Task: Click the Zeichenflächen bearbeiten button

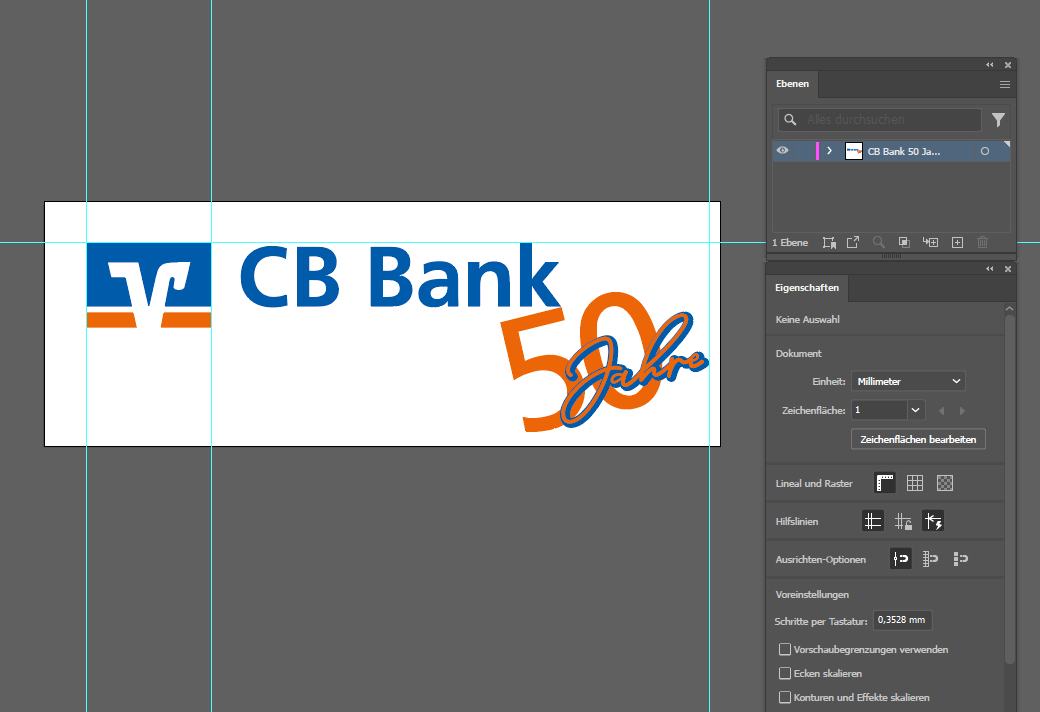Action: point(918,439)
